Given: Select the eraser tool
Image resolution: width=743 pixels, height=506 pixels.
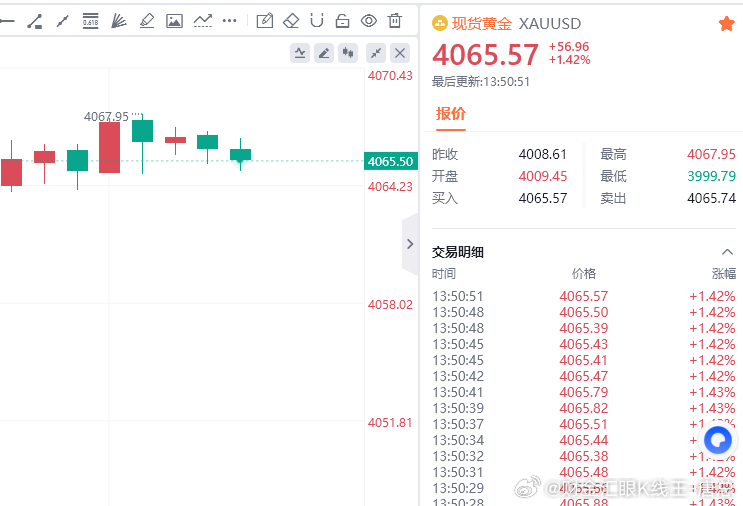Looking at the screenshot, I should 291,21.
